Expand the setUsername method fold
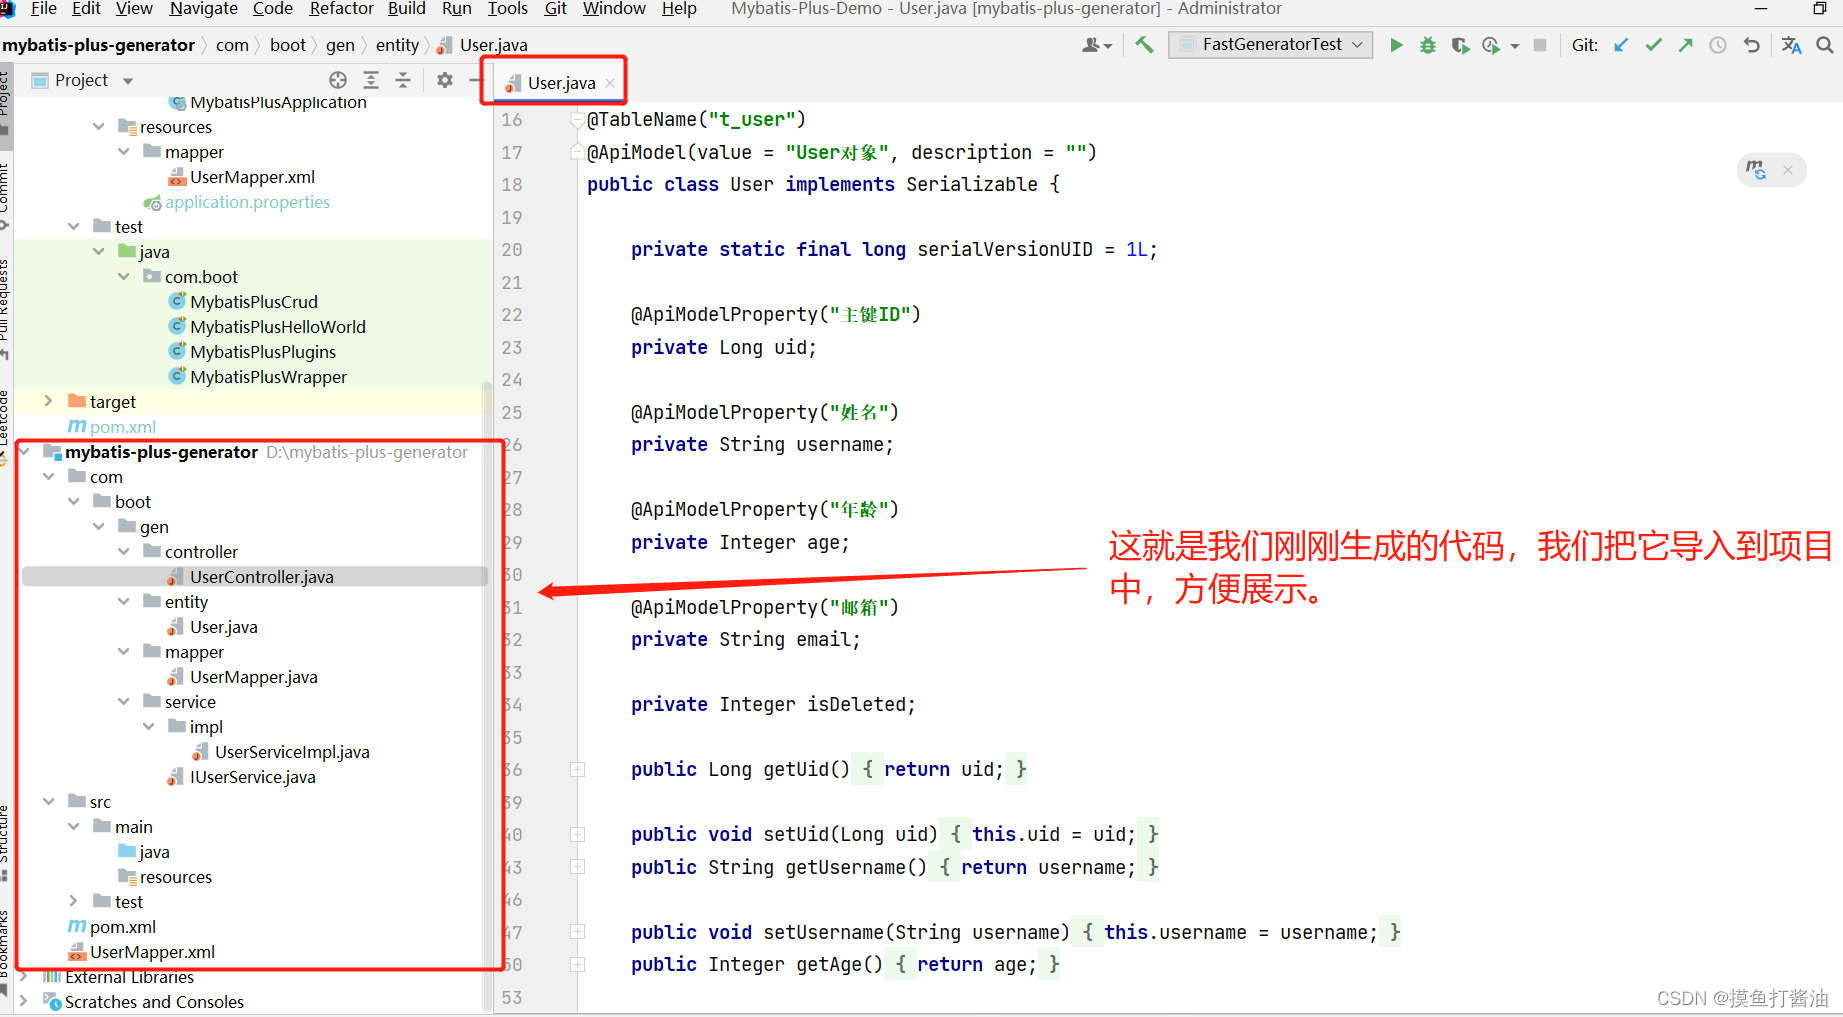This screenshot has width=1843, height=1017. (577, 932)
